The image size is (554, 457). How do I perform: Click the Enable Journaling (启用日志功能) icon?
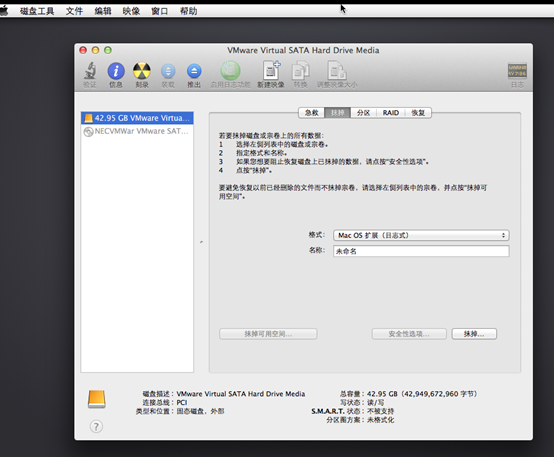click(x=230, y=71)
